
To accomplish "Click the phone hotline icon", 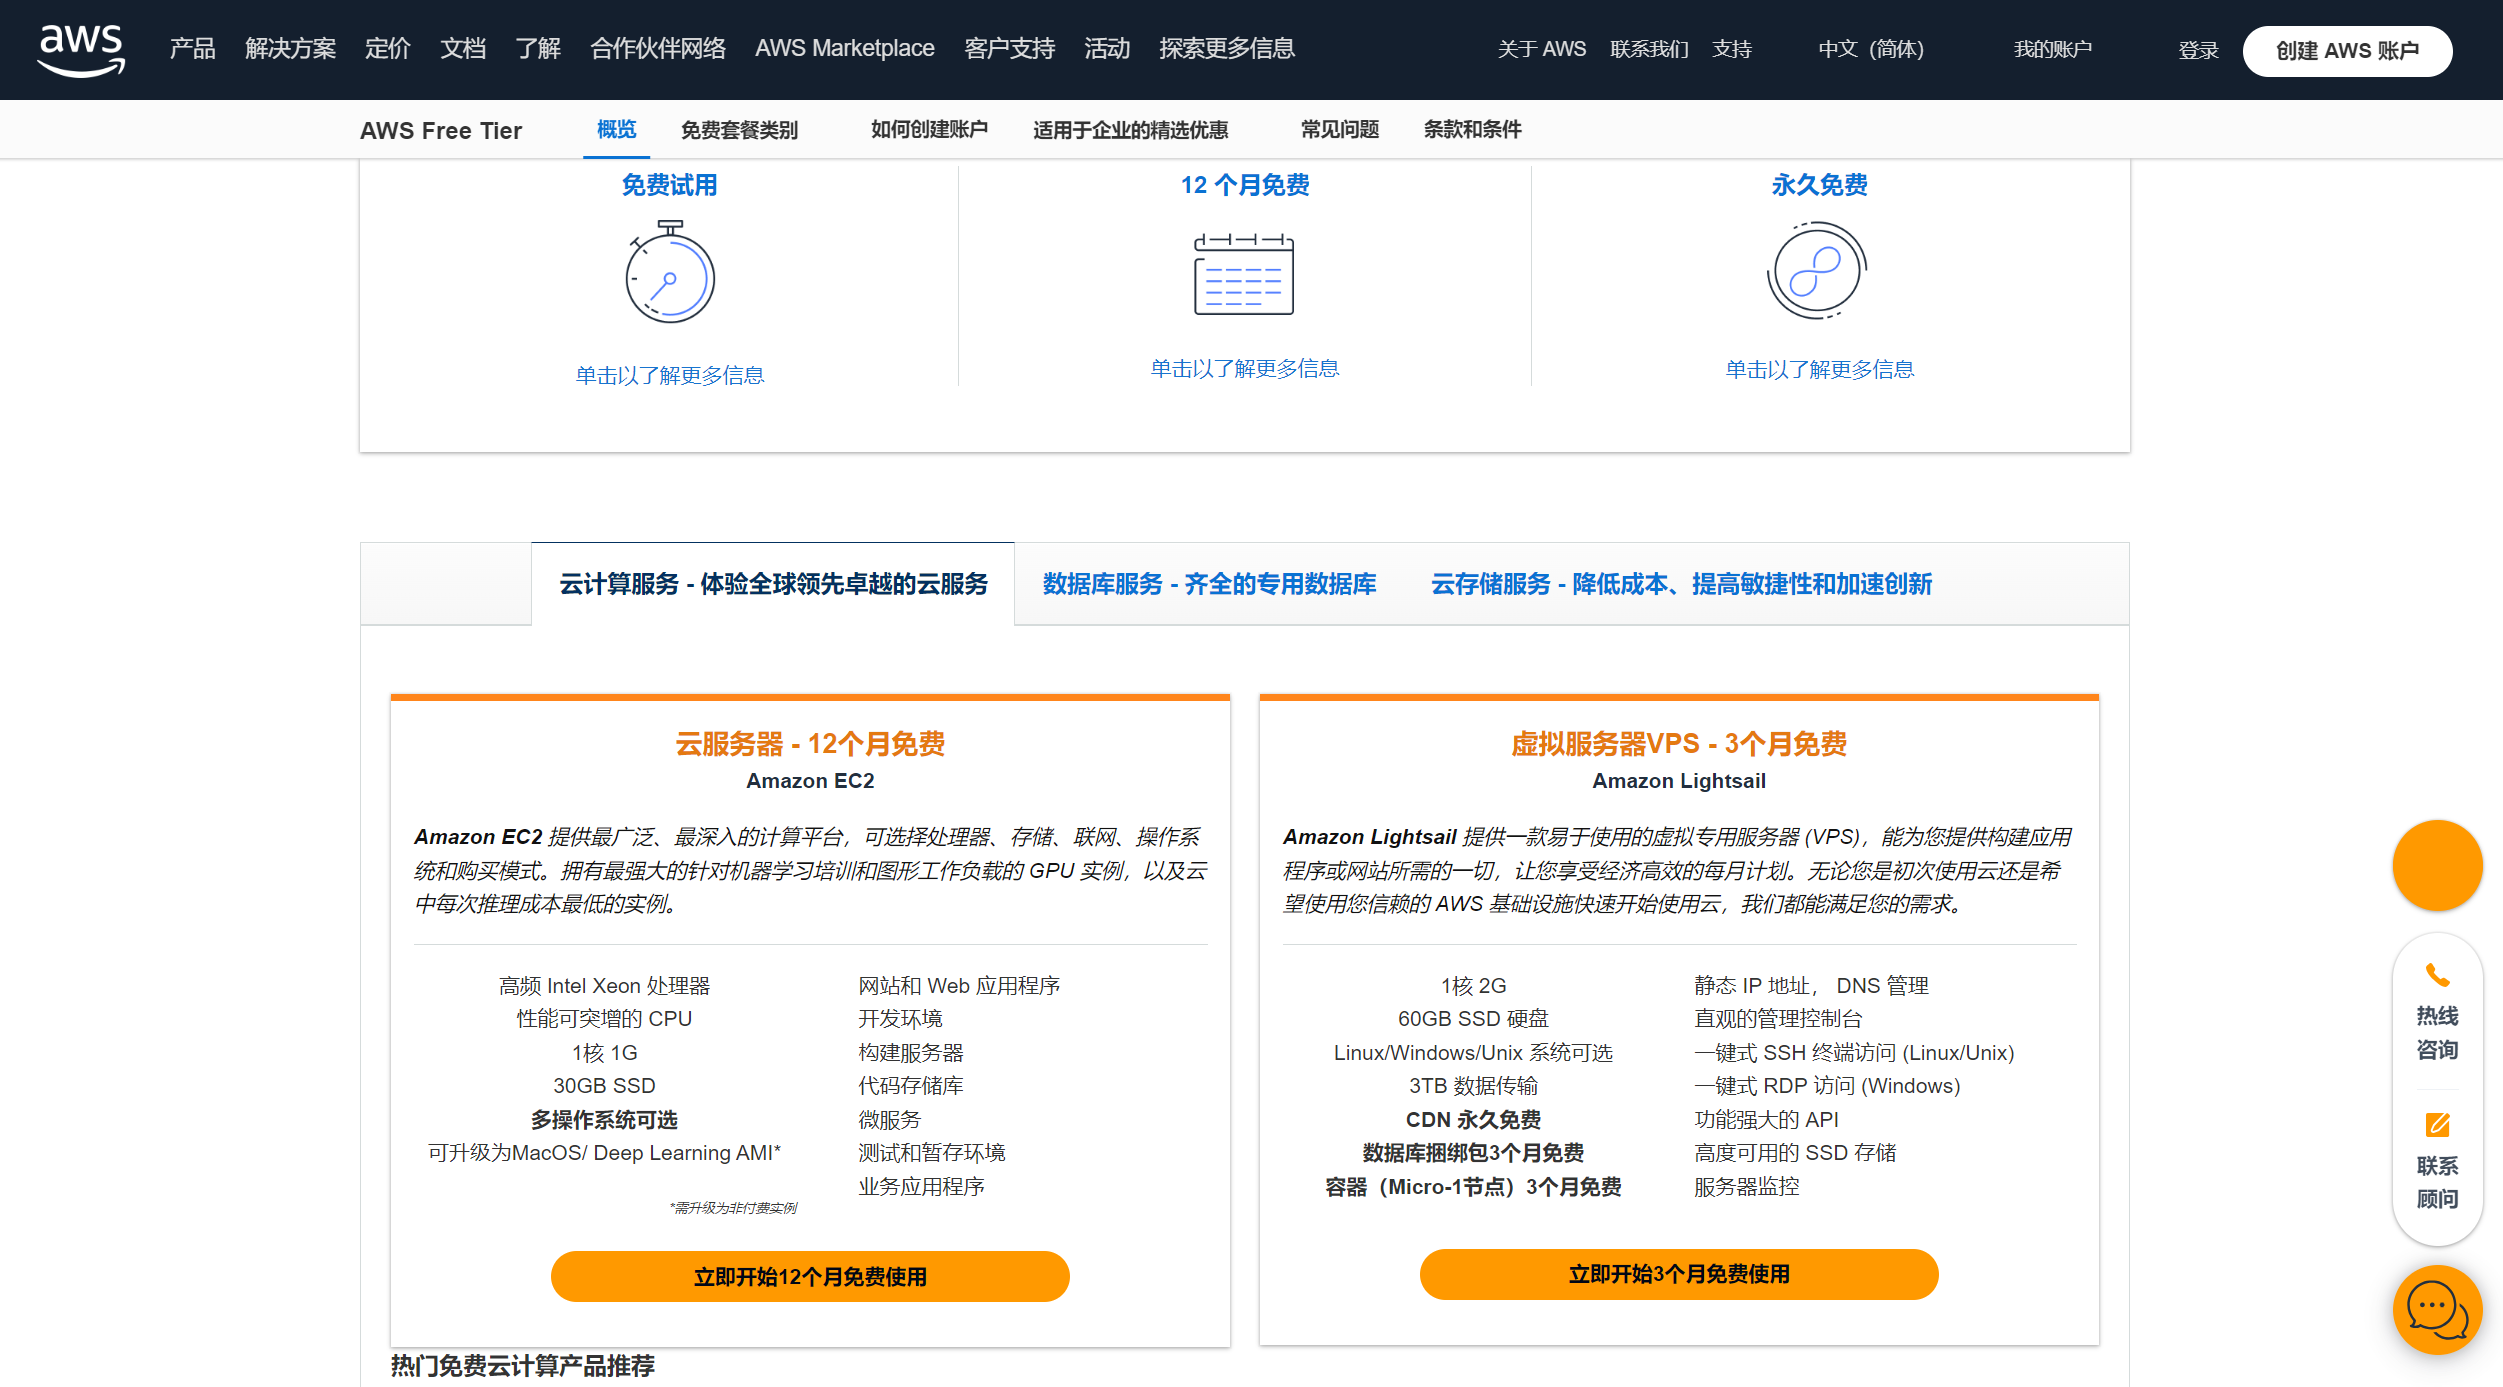I will (2437, 976).
